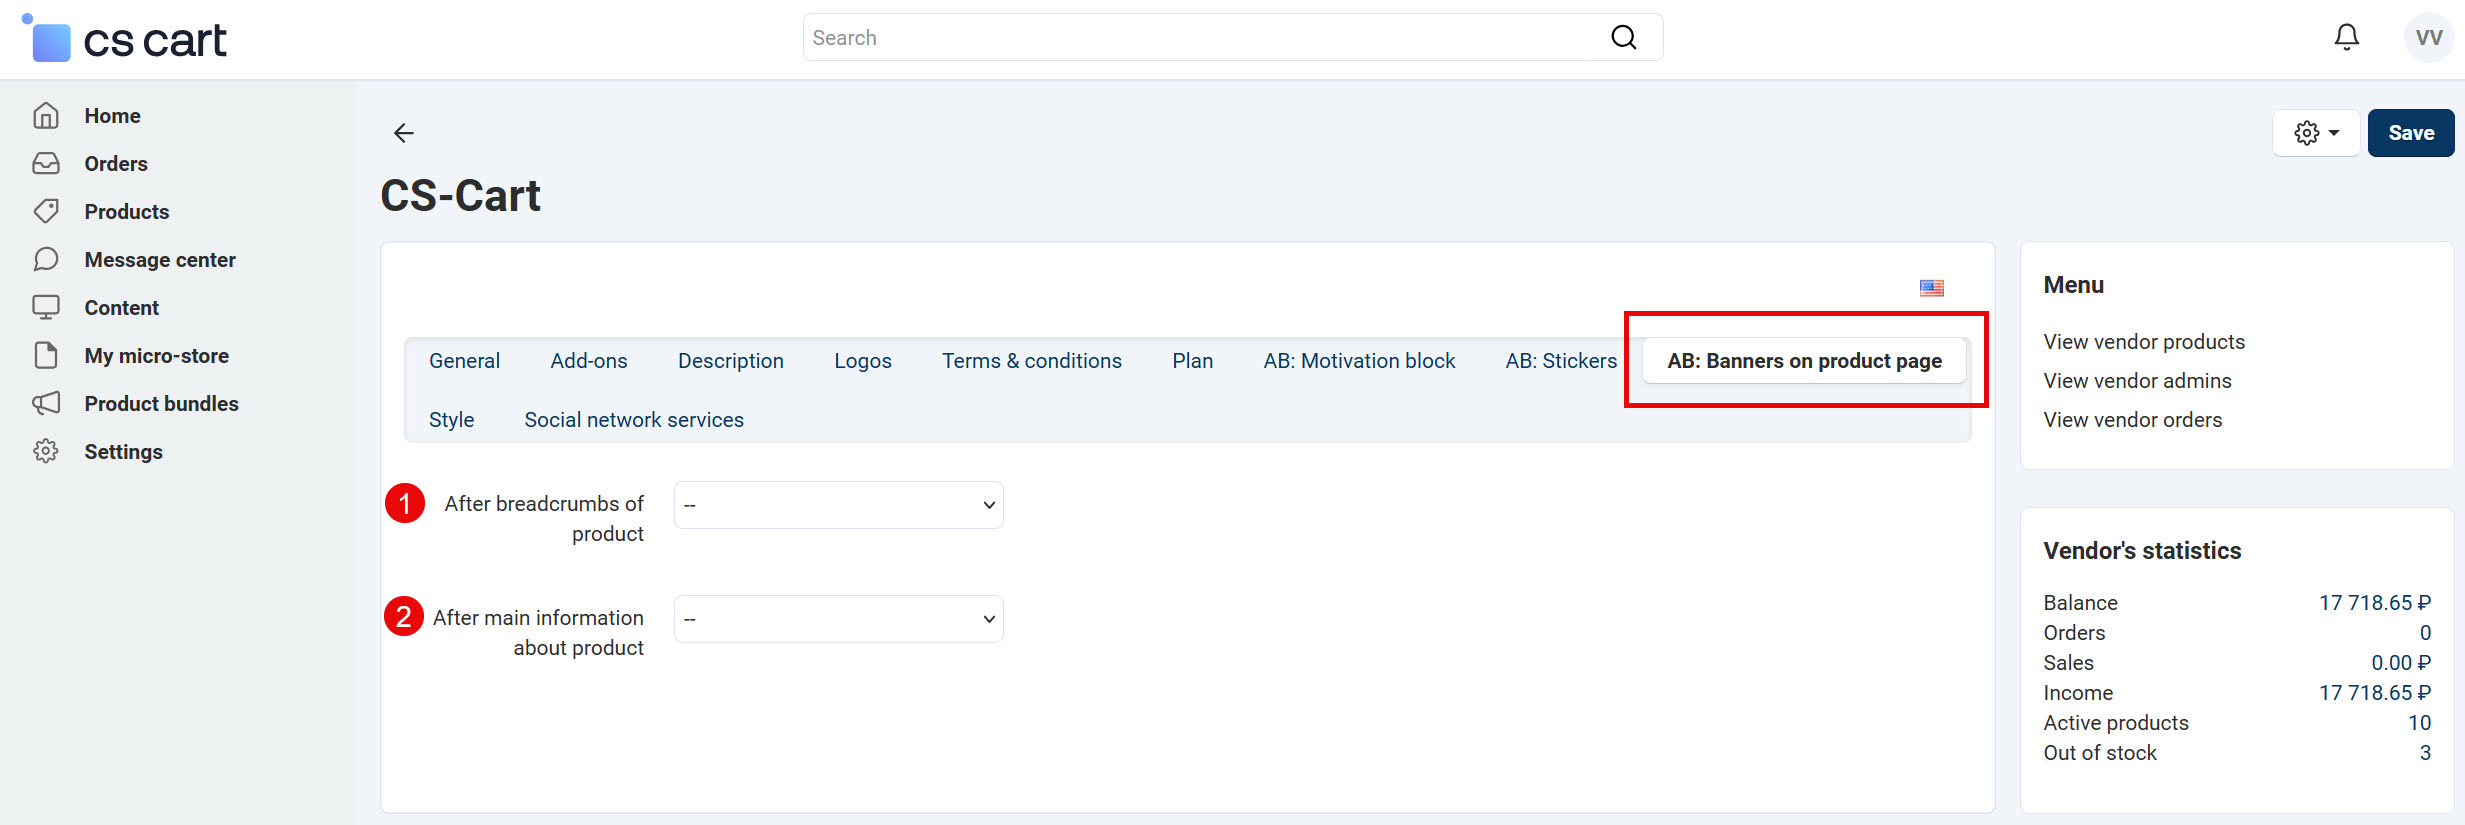Open View vendor orders link
Image resolution: width=2465 pixels, height=825 pixels.
coord(2133,420)
